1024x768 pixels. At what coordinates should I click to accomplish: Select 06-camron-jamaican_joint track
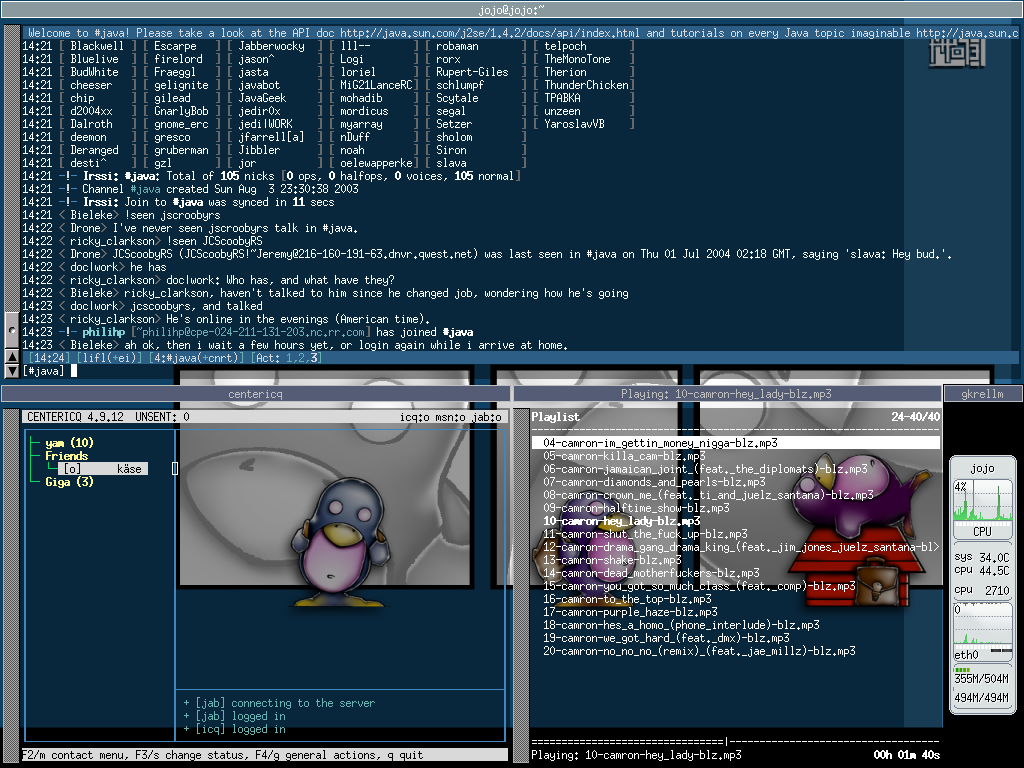(705, 469)
